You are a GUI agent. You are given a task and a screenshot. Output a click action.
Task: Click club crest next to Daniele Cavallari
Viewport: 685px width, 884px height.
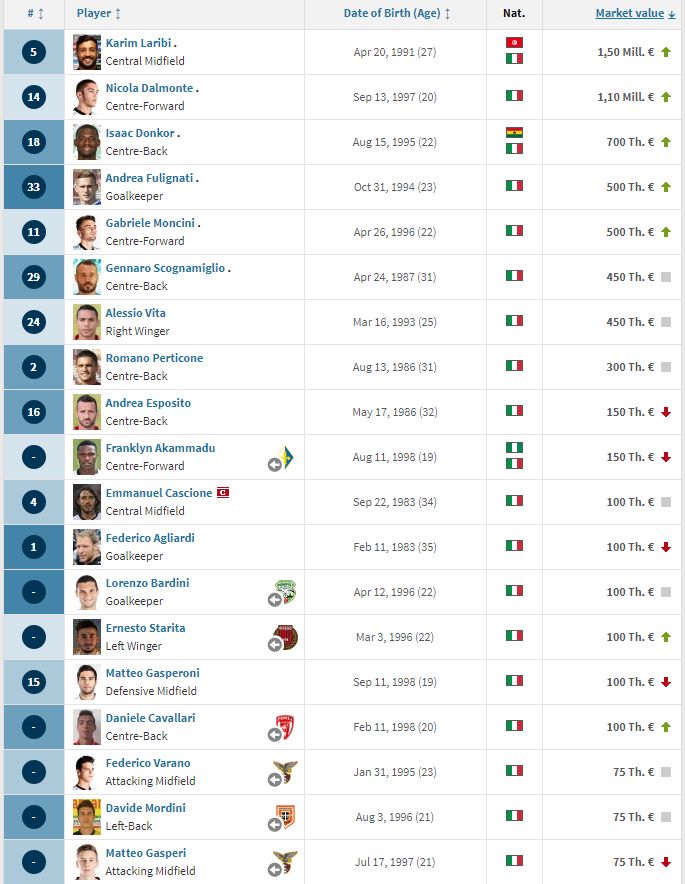[287, 727]
